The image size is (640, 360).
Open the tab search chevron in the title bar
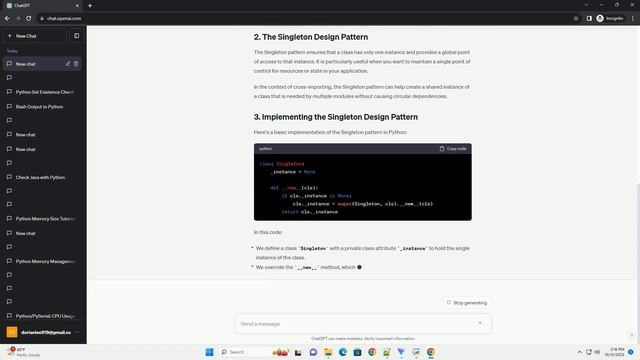(586, 5)
